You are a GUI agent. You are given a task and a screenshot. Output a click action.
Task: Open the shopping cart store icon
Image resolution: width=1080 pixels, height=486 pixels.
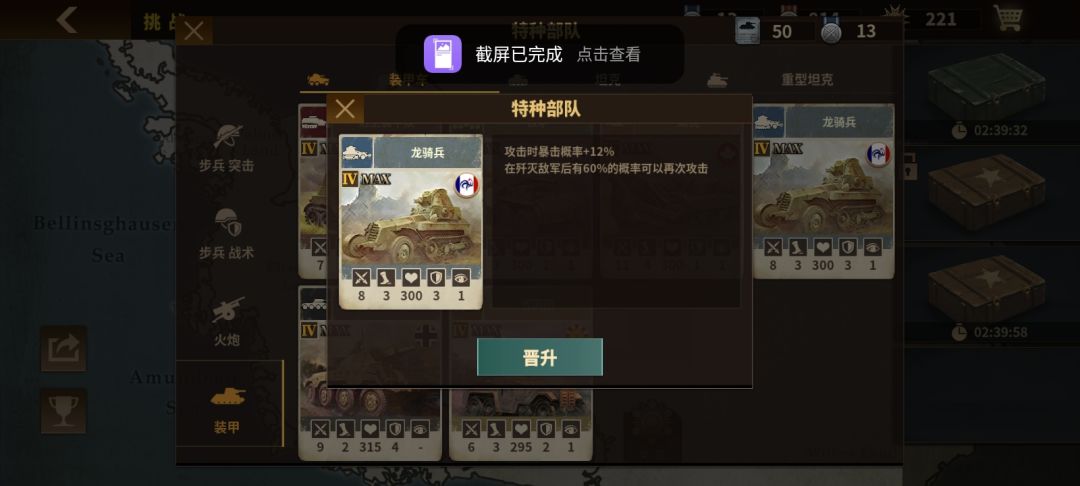click(1008, 18)
